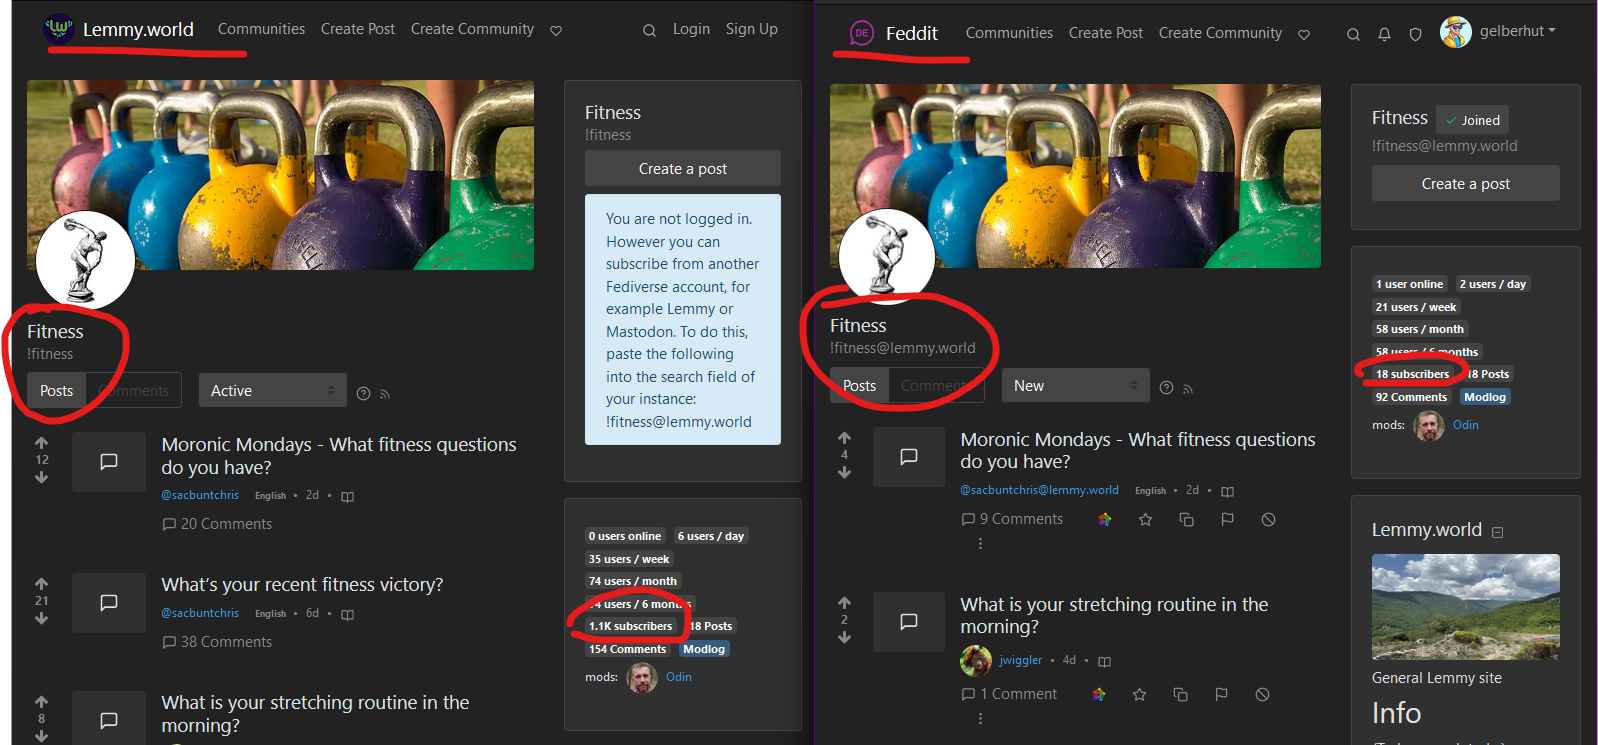Click the landscape image in Lemmy.world sidebar section
Image resolution: width=1598 pixels, height=745 pixels.
[x=1465, y=607]
